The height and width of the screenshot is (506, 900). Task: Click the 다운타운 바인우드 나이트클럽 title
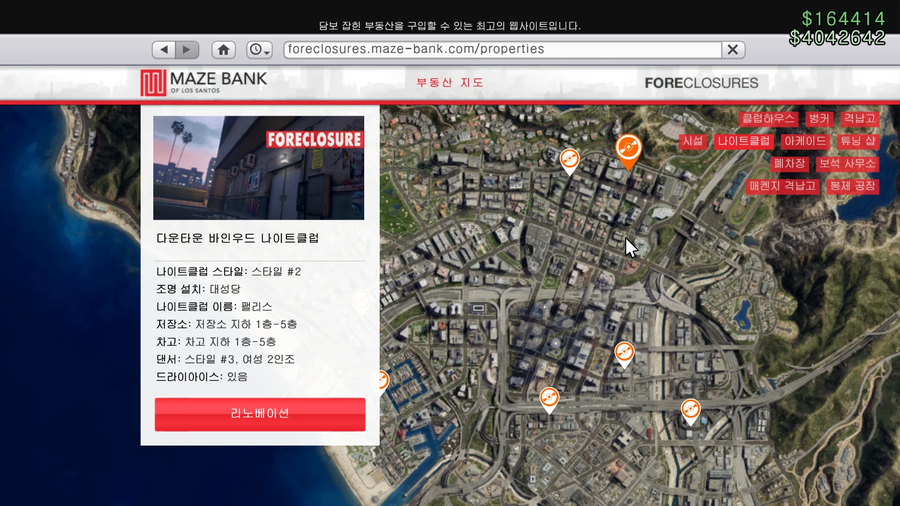point(237,238)
